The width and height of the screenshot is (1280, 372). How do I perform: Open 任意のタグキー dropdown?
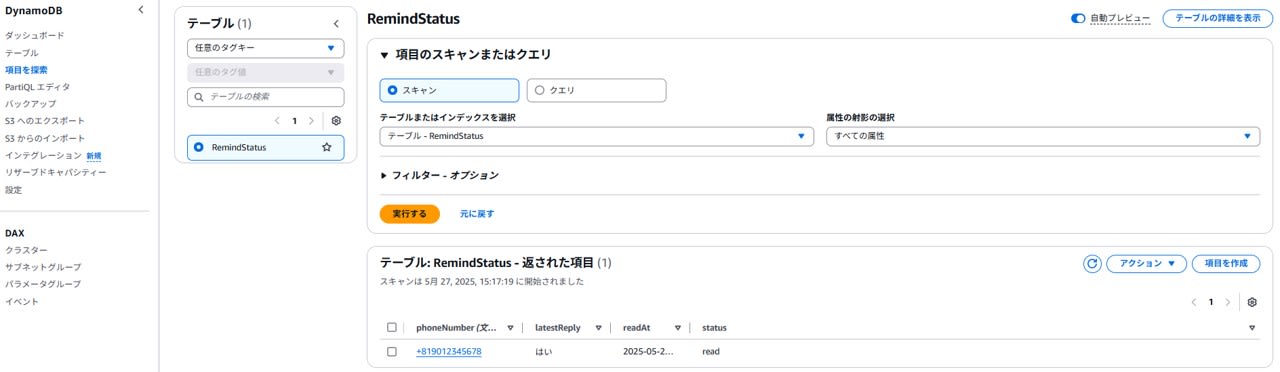click(x=265, y=48)
